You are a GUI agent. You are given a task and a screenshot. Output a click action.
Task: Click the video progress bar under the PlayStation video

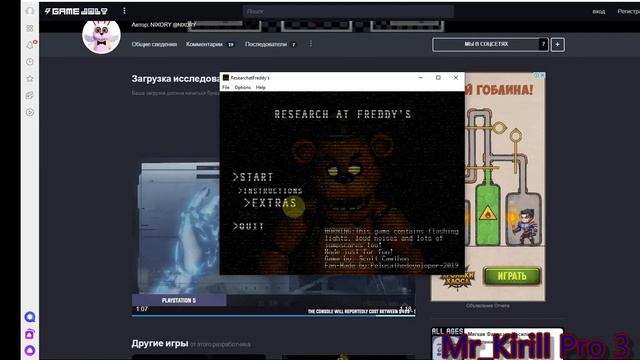273,316
